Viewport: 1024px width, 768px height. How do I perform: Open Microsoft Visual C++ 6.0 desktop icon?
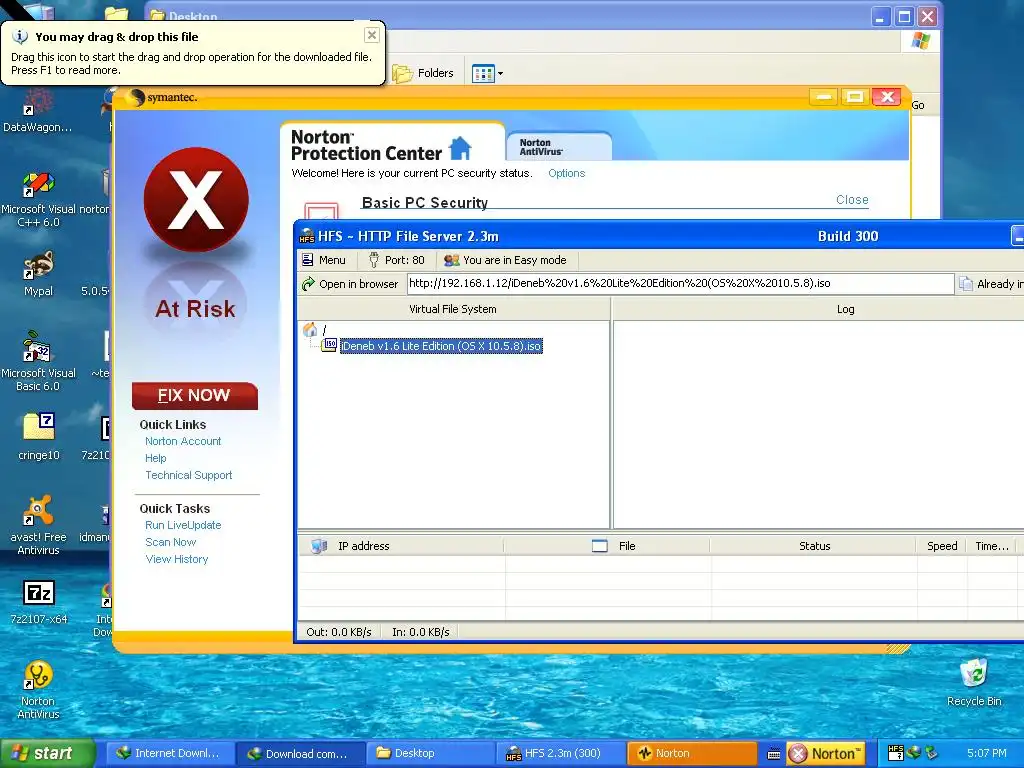(x=39, y=199)
